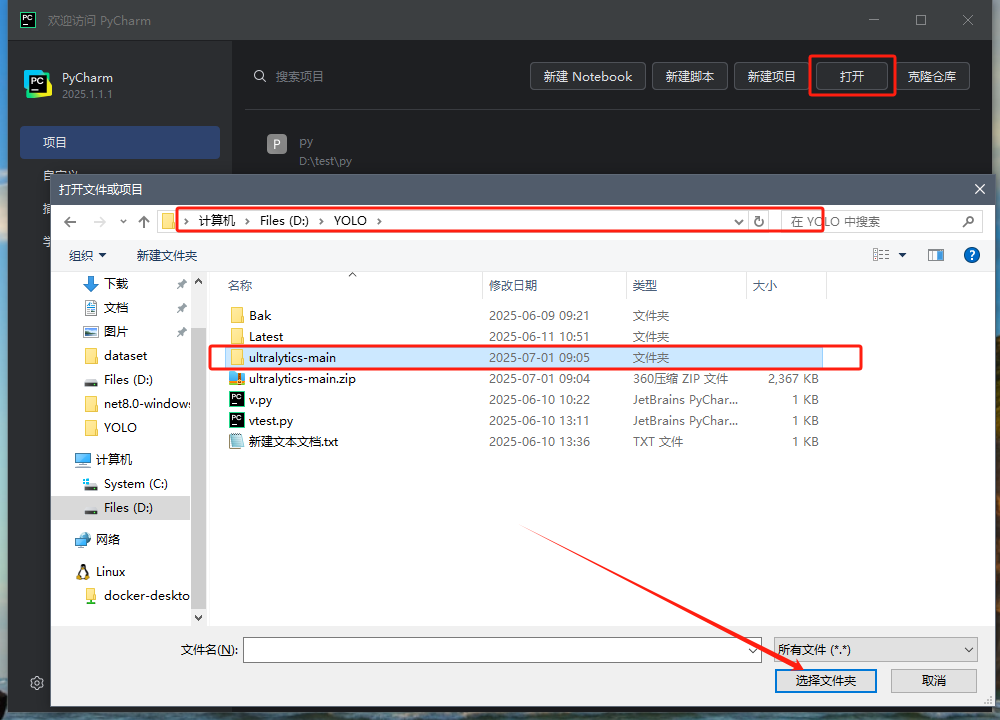This screenshot has width=1000, height=720.
Task: Select net8.0-windows folder in navigation pane
Action: [147, 404]
